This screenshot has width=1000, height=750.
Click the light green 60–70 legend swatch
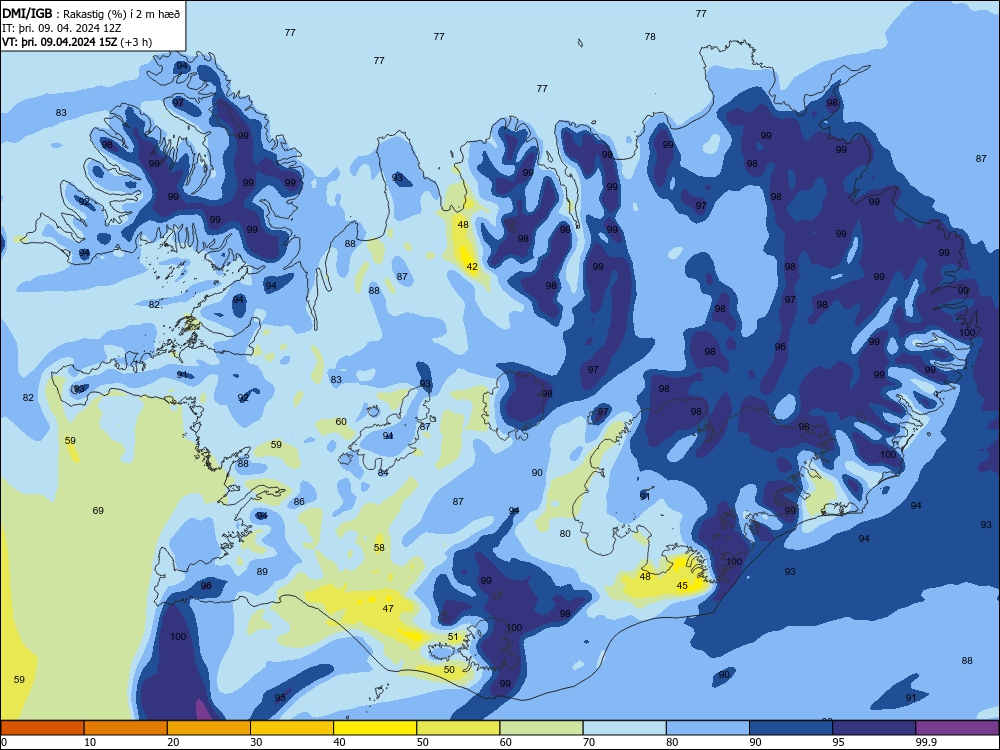pos(541,728)
